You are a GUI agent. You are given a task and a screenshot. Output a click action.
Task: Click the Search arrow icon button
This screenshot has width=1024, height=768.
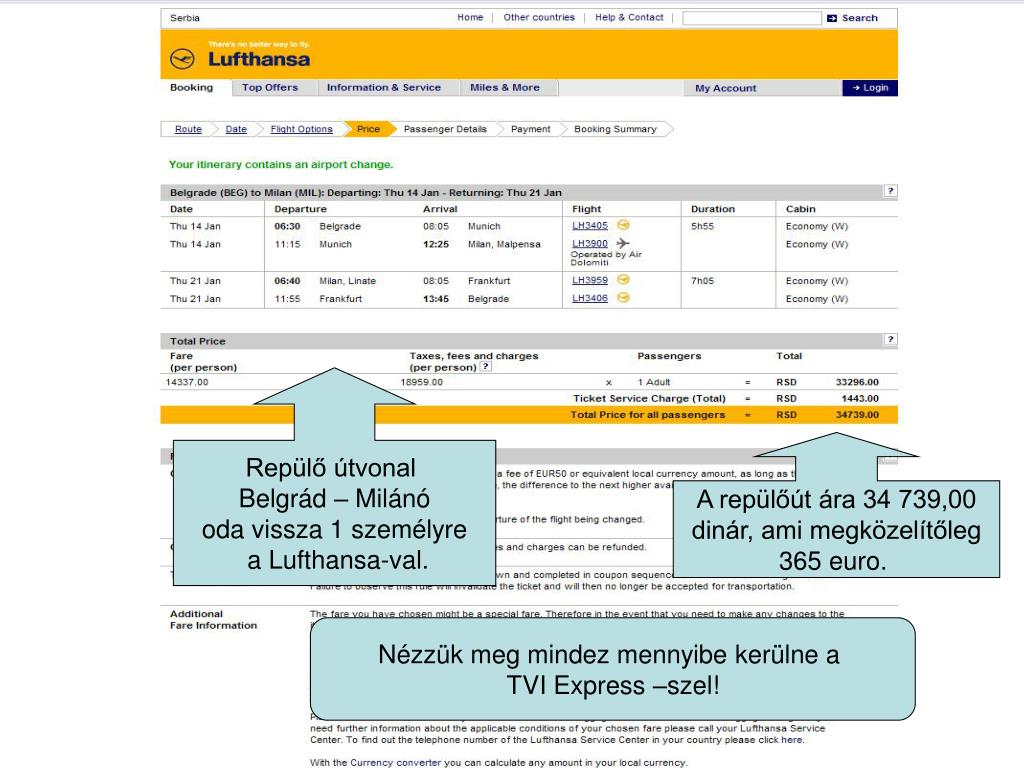[x=832, y=18]
